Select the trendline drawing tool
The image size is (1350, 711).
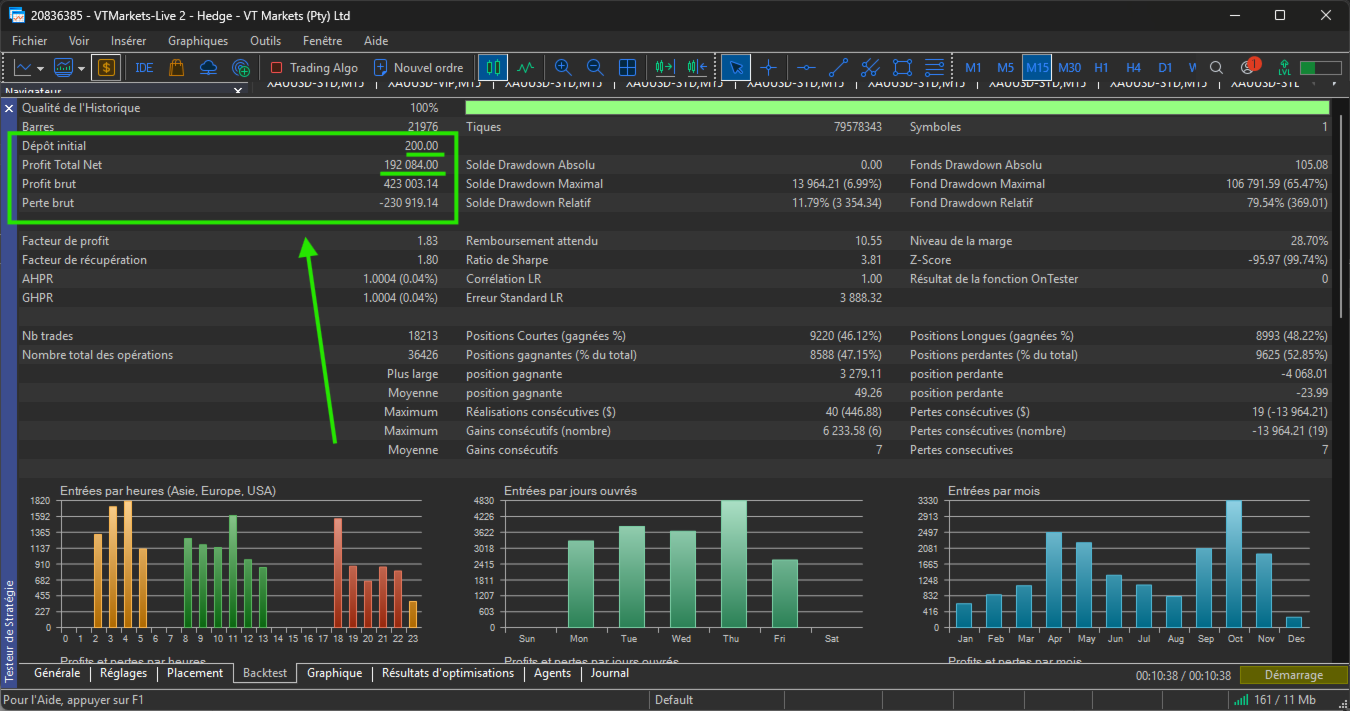click(838, 68)
